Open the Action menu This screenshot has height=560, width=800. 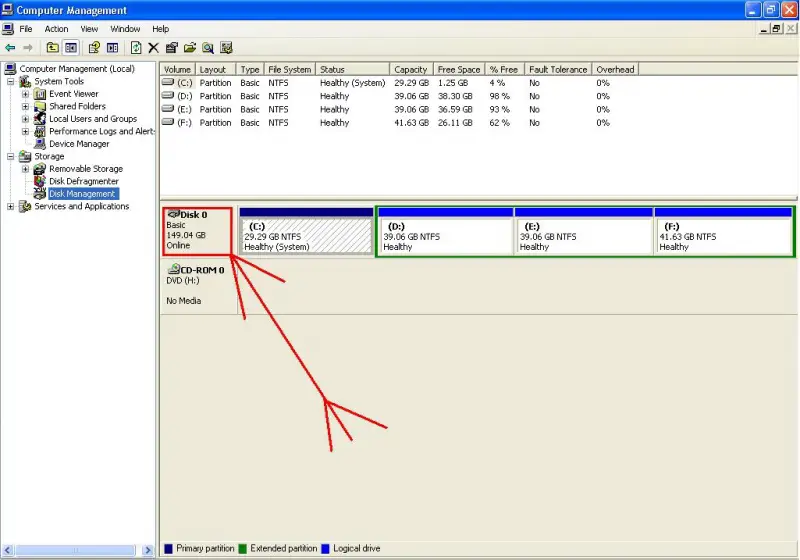pos(56,29)
